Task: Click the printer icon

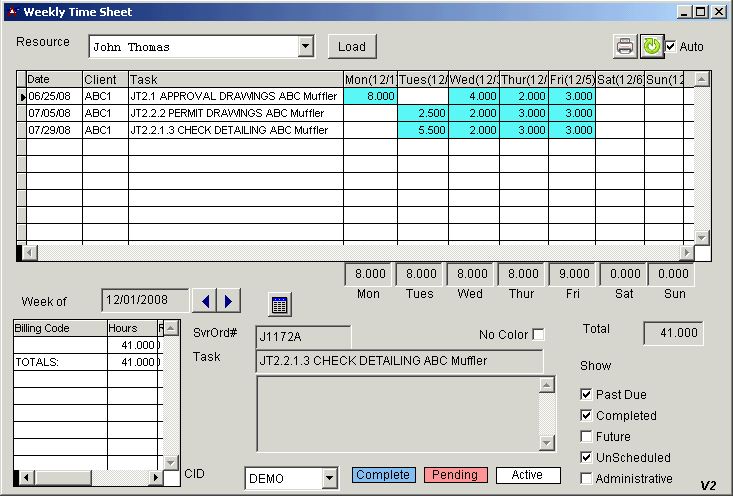Action: pyautogui.click(x=624, y=46)
